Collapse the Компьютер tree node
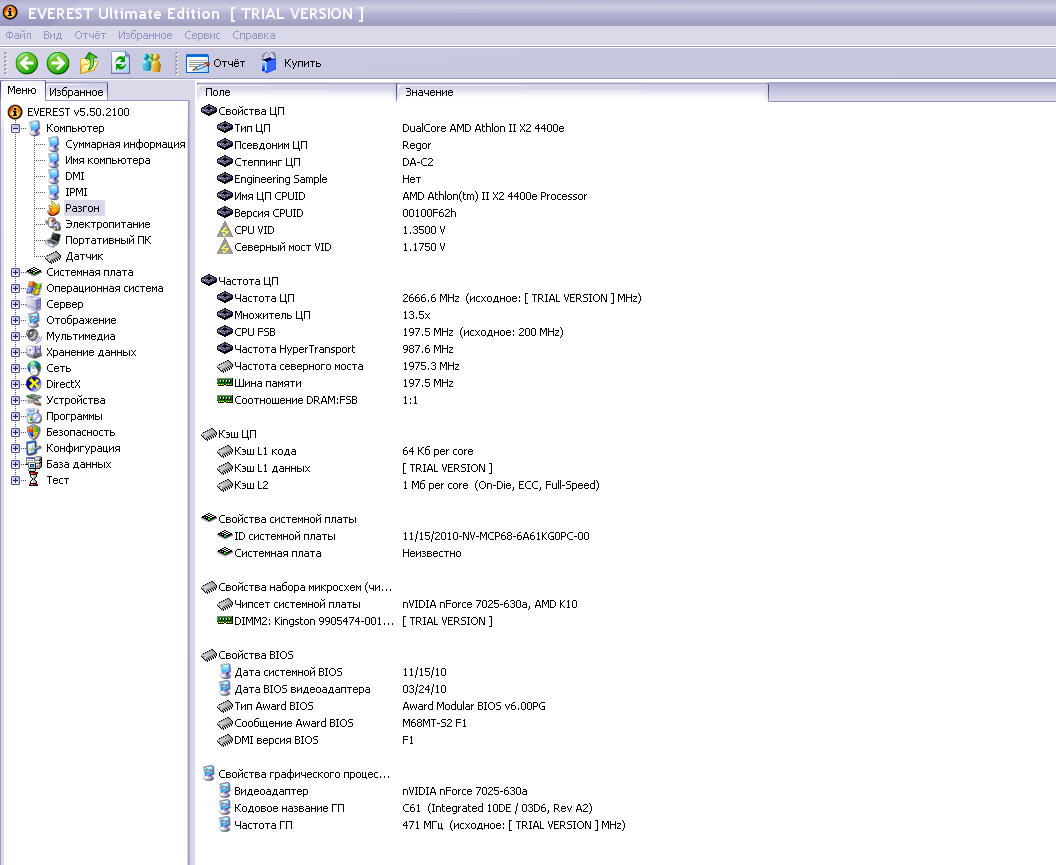This screenshot has height=865, width=1056. tap(15, 128)
